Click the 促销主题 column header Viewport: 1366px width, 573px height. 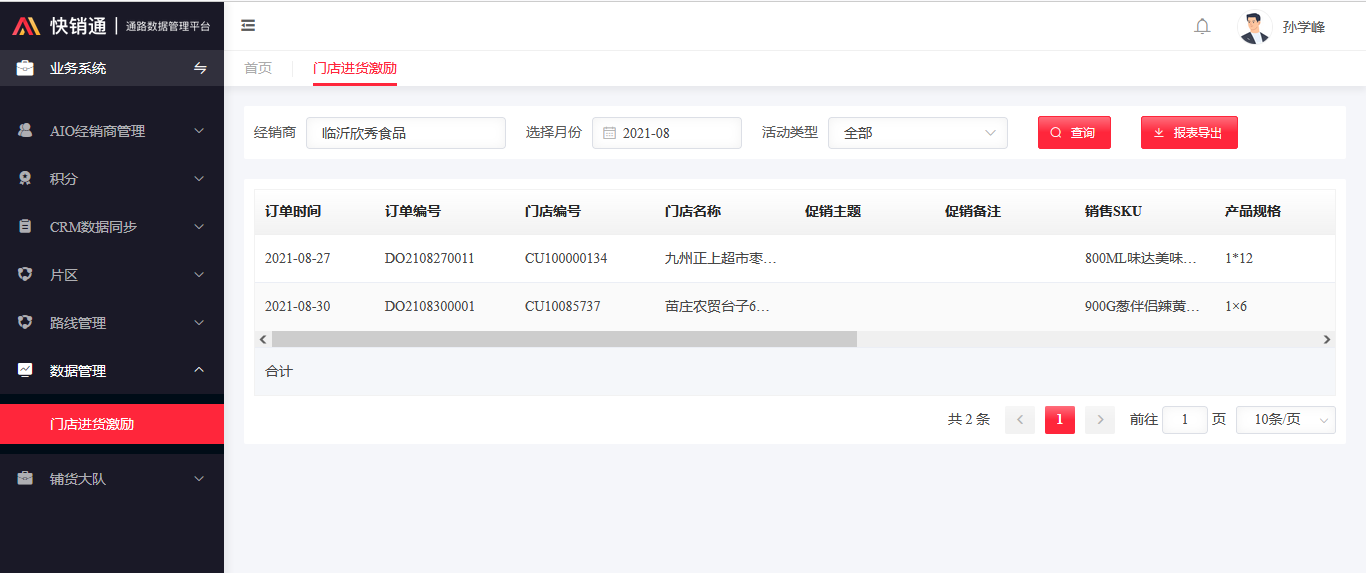pos(833,211)
